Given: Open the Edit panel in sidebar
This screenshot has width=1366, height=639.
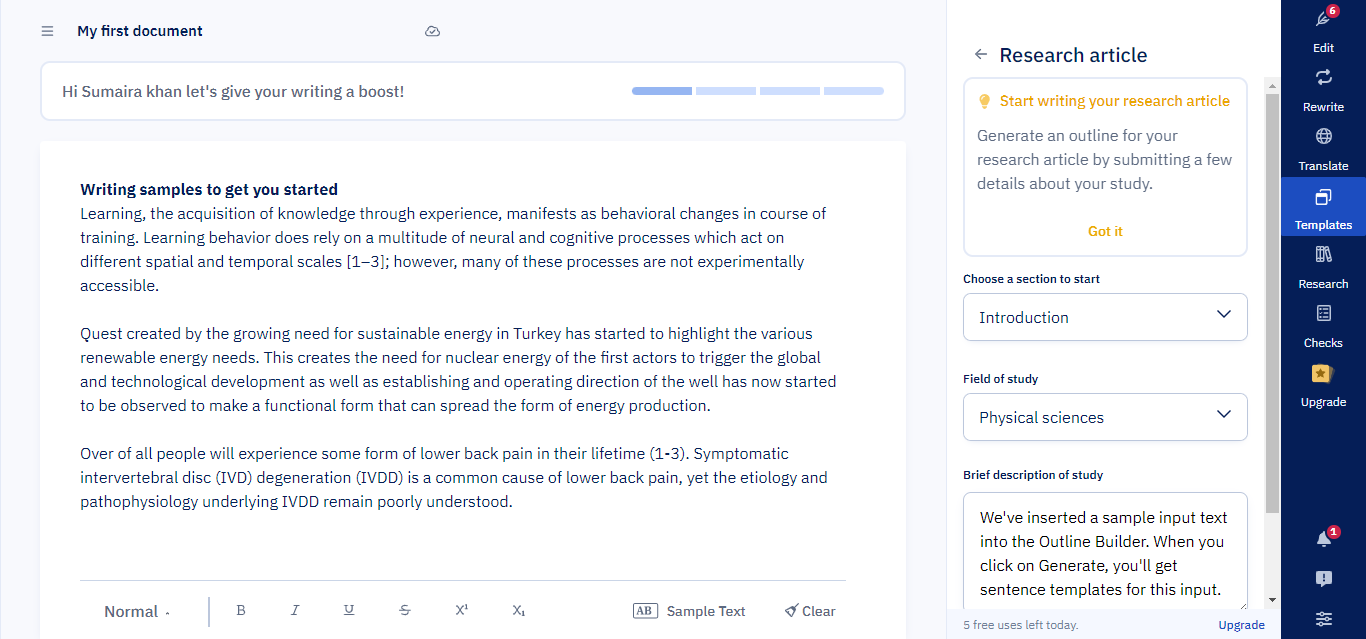Looking at the screenshot, I should click(1323, 30).
